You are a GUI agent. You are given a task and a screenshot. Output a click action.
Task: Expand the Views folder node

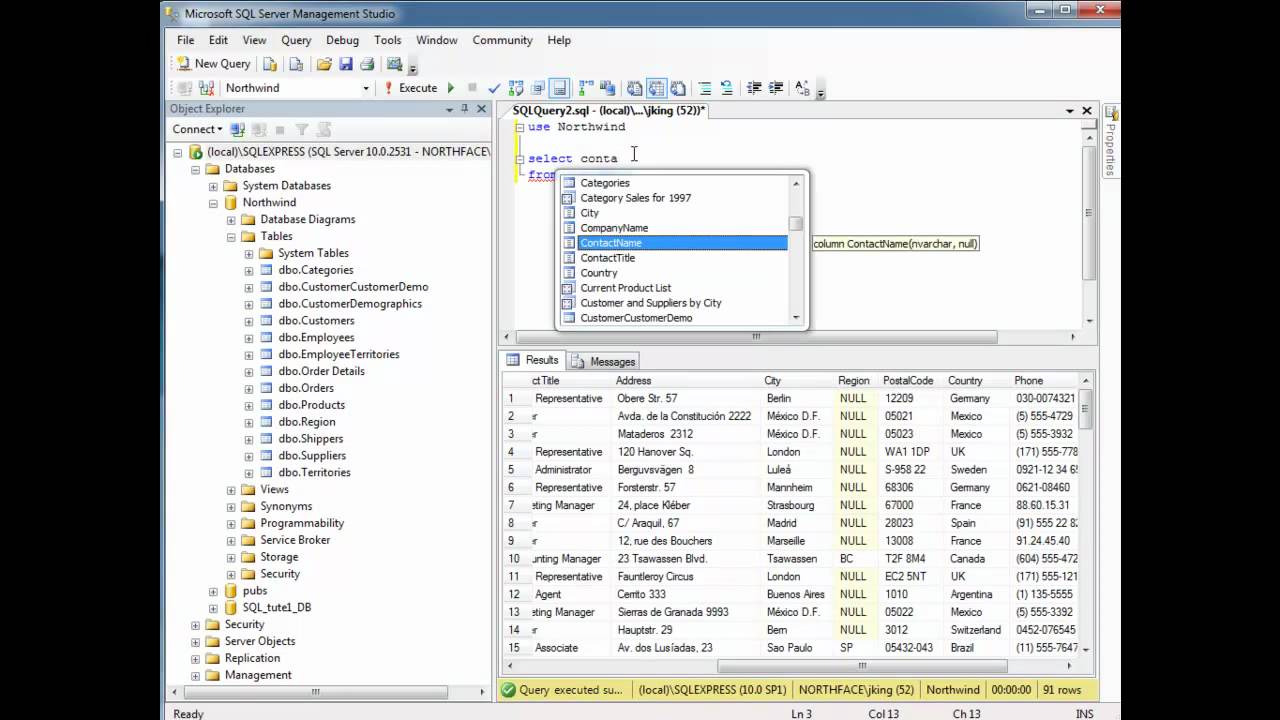point(231,490)
